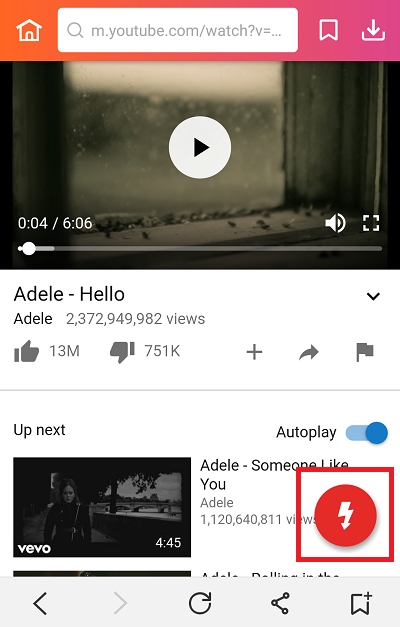
Task: Report the video with flag icon
Action: (364, 352)
